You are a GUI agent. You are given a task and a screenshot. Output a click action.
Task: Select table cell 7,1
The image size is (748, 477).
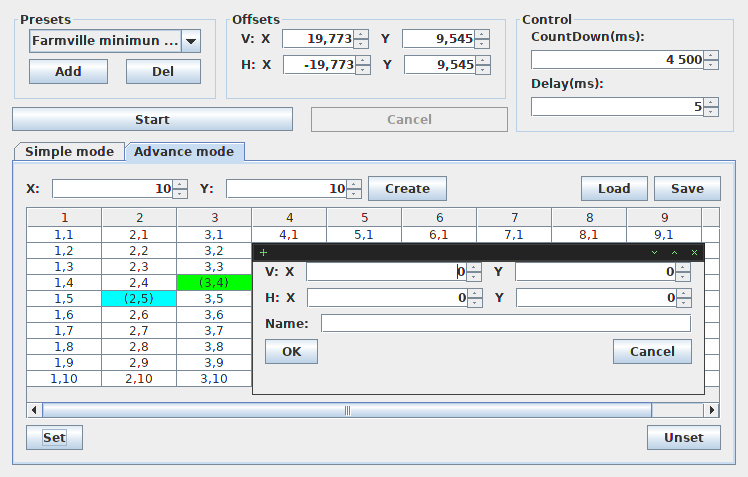514,235
